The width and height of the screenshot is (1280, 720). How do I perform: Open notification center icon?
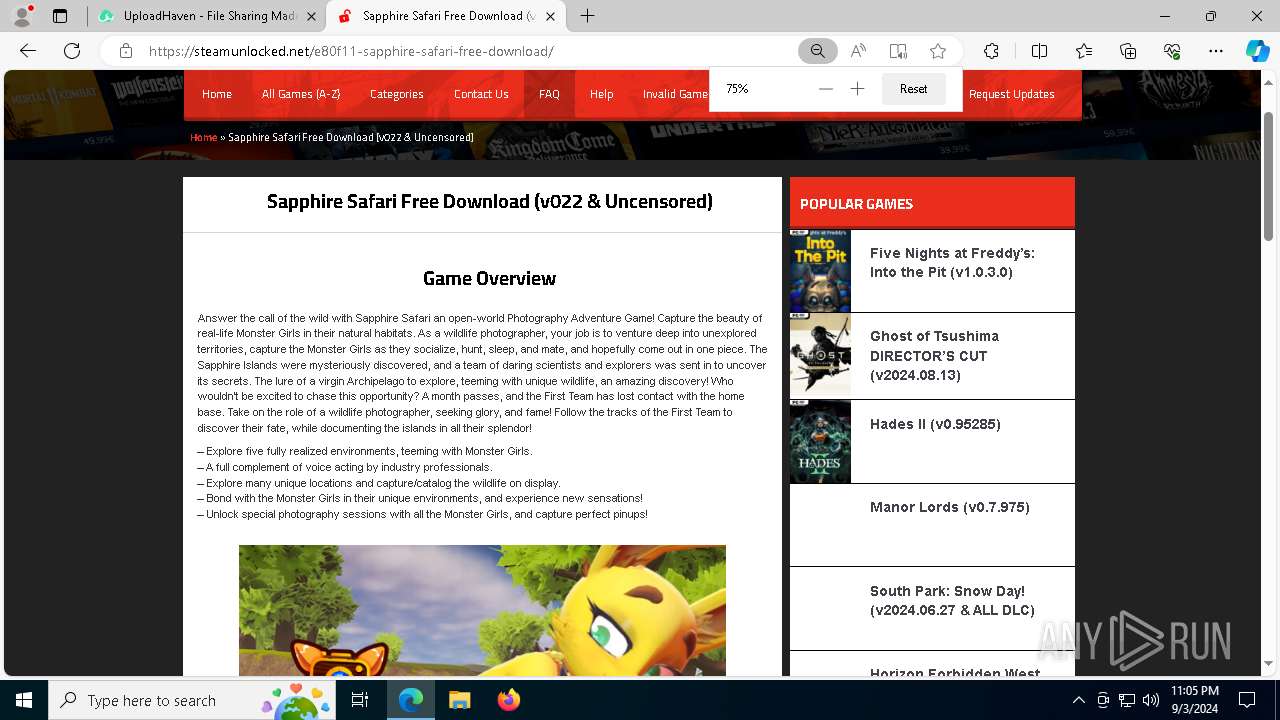(x=1247, y=700)
